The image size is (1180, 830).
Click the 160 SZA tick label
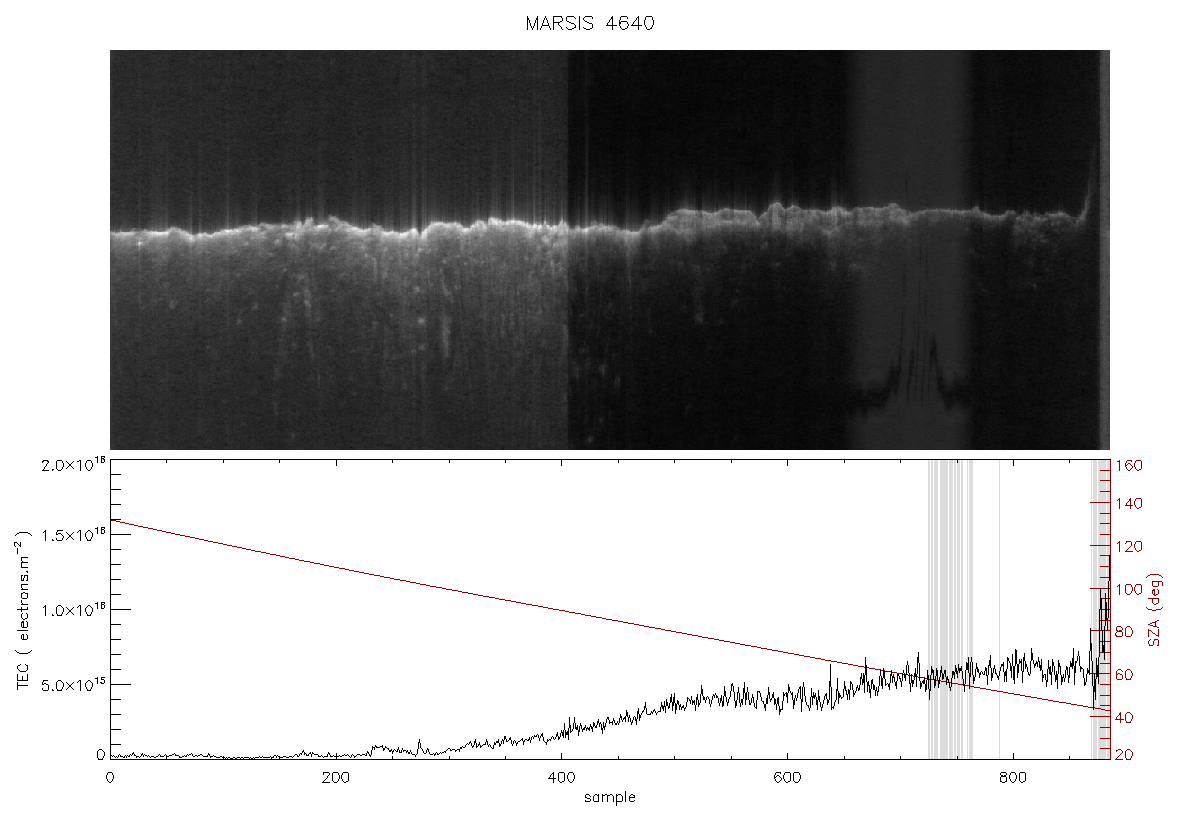[x=1128, y=466]
